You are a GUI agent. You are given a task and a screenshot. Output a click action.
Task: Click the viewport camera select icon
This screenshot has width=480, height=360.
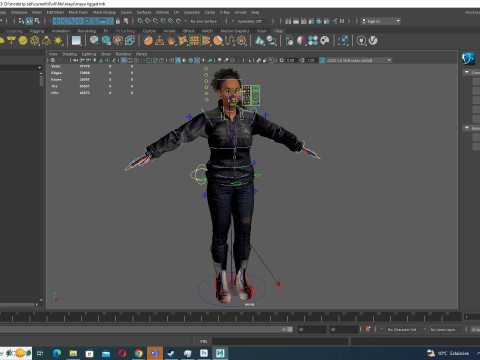53,60
